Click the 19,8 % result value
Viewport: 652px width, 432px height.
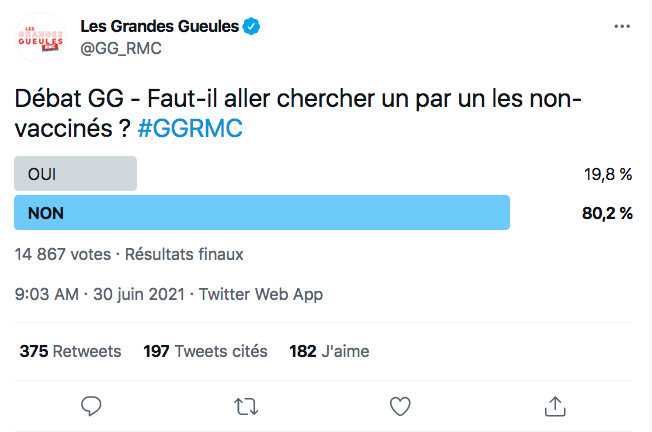point(608,174)
